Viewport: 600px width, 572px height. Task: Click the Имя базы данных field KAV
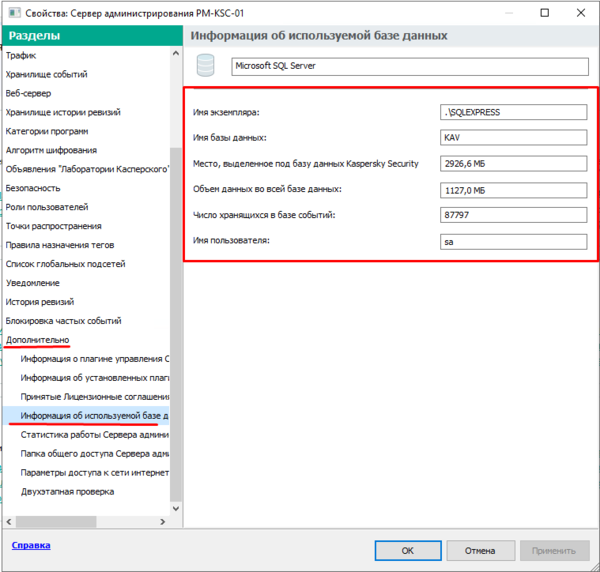pyautogui.click(x=514, y=137)
